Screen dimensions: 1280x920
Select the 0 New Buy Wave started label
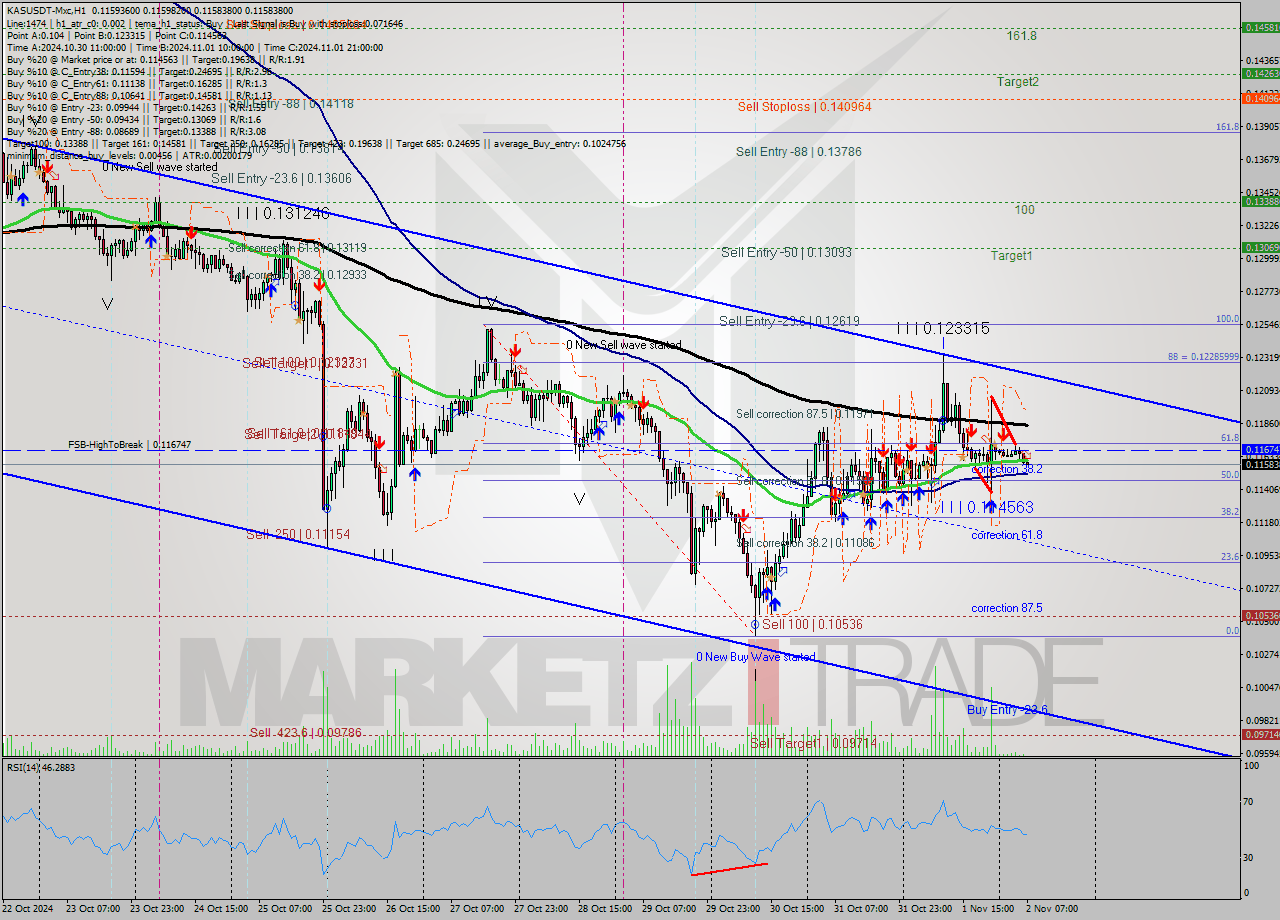(x=756, y=657)
